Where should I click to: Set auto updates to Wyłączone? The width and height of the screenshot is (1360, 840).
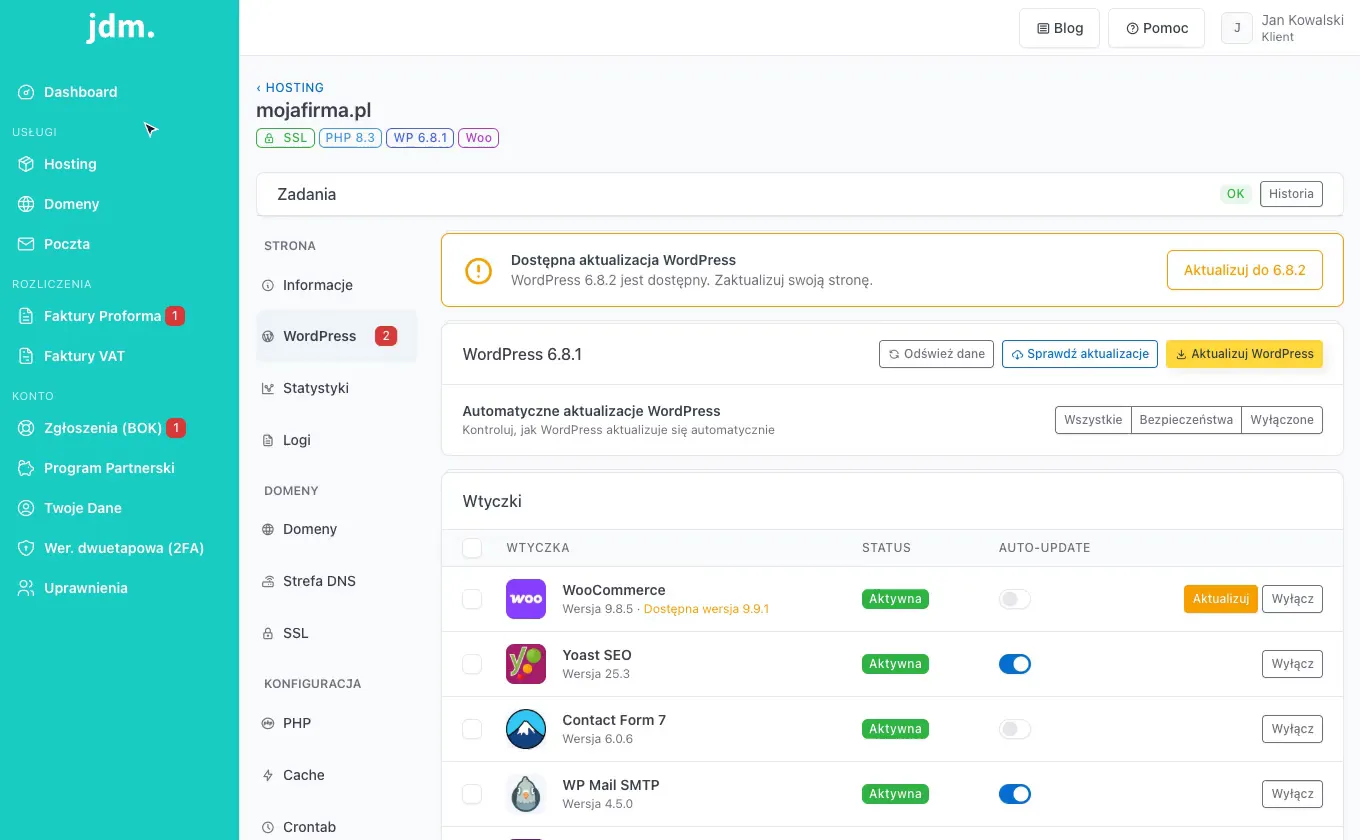1282,420
